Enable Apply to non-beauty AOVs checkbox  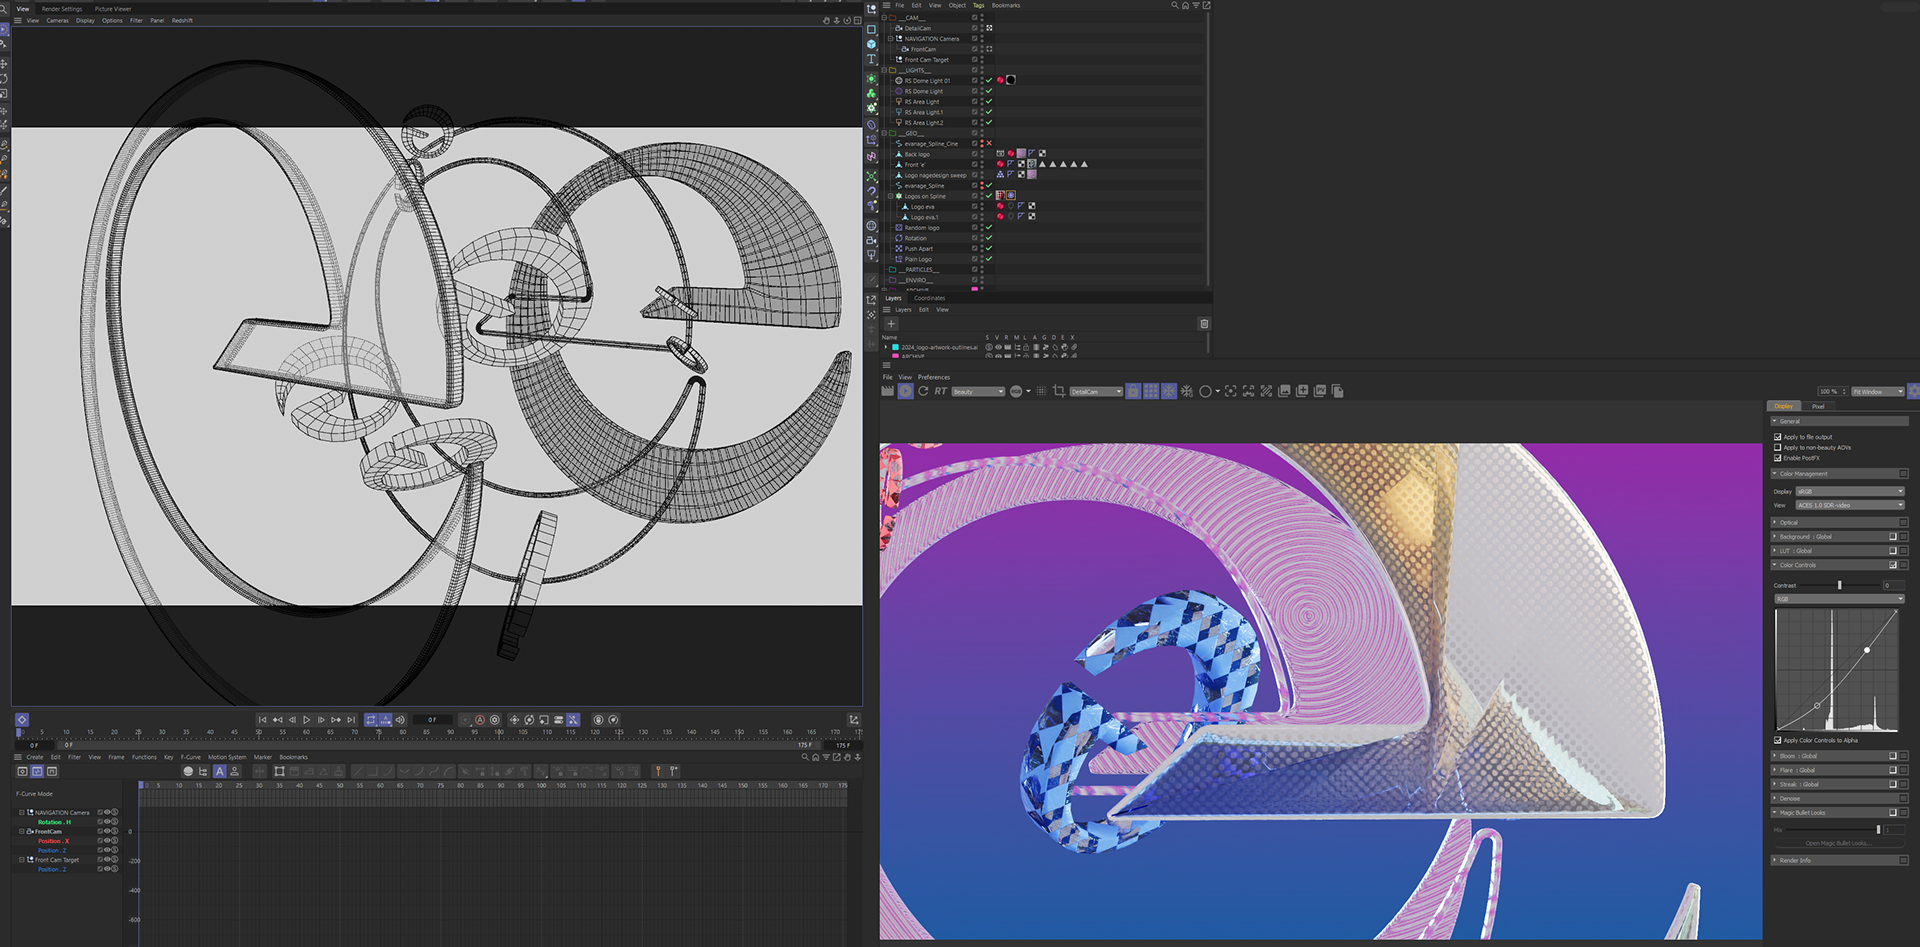pyautogui.click(x=1778, y=447)
